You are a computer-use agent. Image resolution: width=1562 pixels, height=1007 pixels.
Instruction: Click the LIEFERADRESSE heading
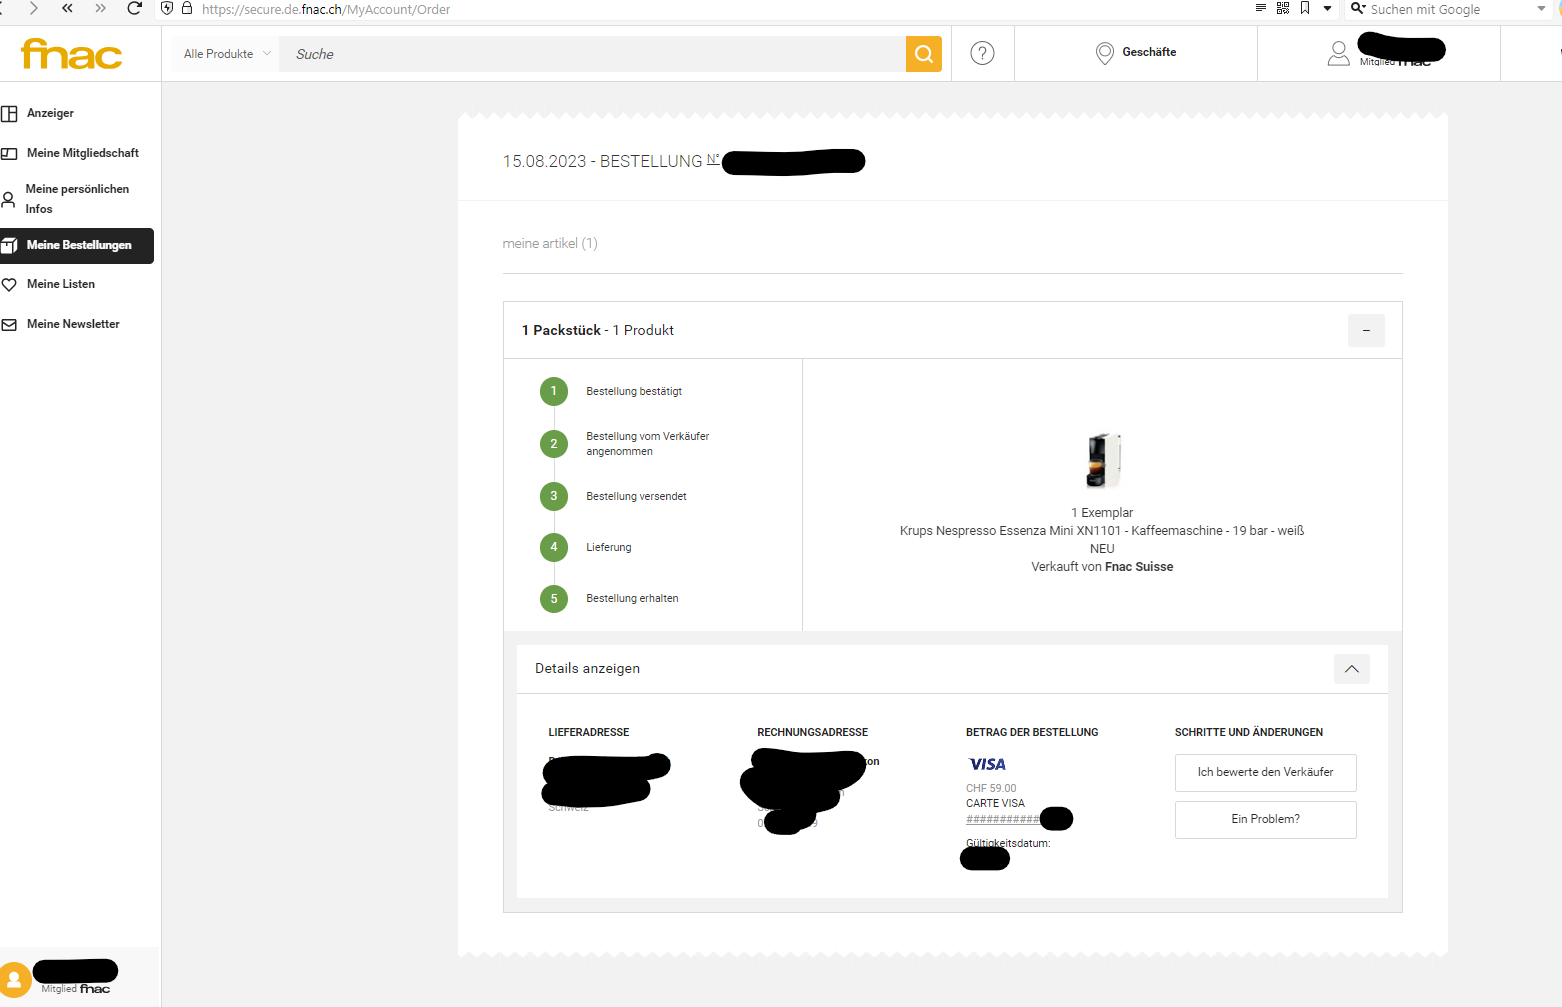589,732
